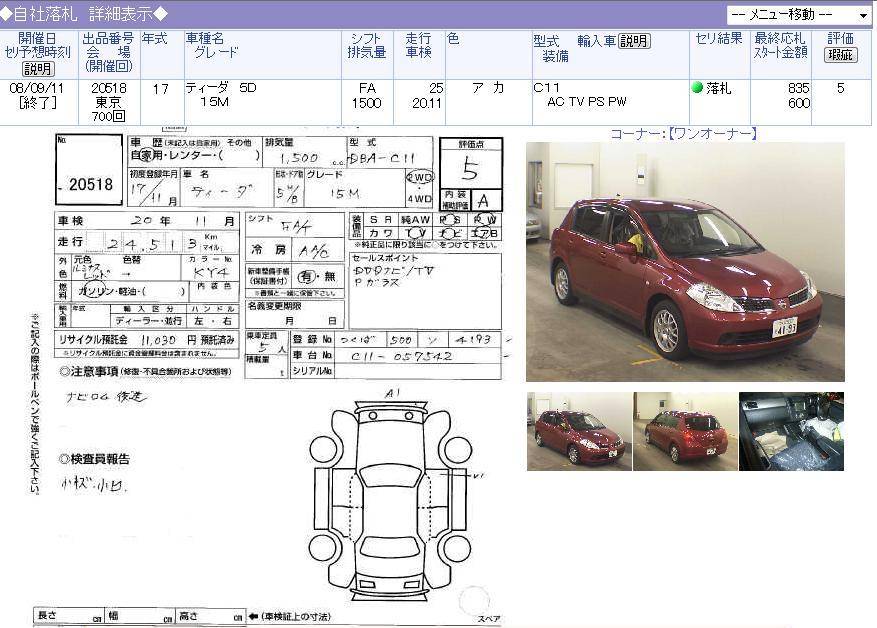
Task: Click the date cell 08/09/11
Action: click(37, 88)
